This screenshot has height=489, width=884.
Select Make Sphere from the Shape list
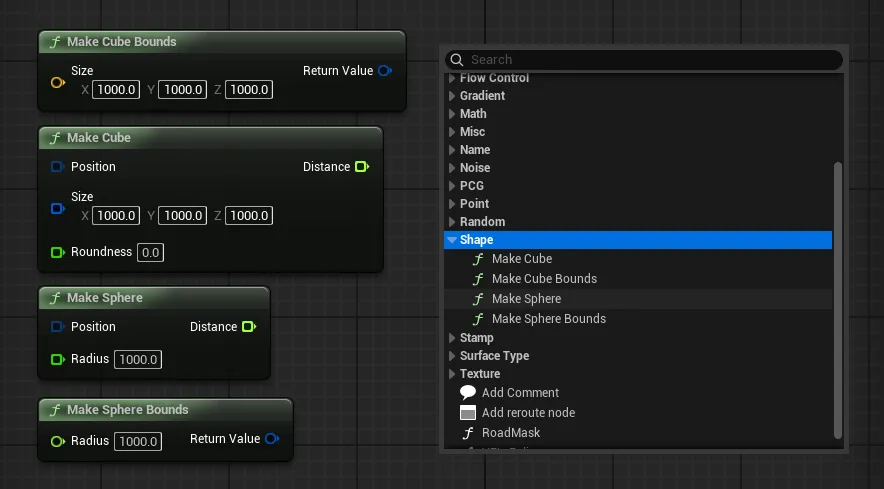pyautogui.click(x=526, y=299)
